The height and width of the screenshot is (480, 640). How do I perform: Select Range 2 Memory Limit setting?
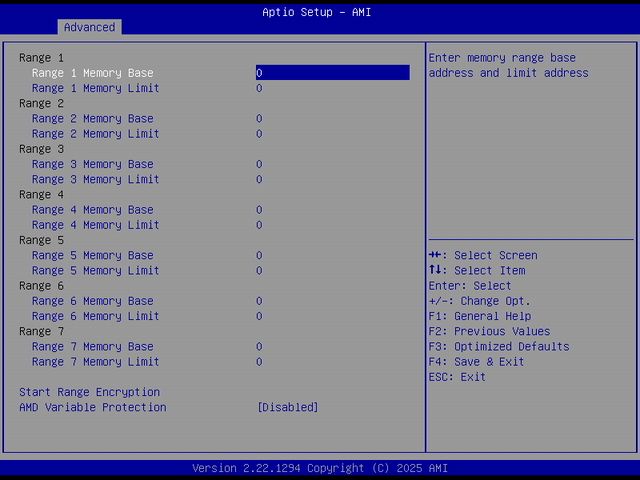tap(96, 134)
